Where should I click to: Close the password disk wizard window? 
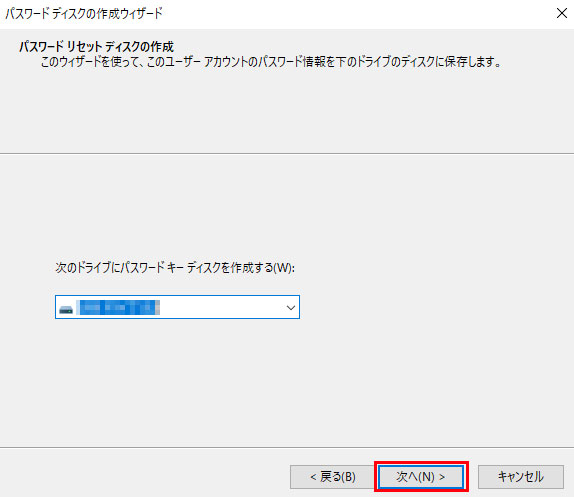point(562,14)
